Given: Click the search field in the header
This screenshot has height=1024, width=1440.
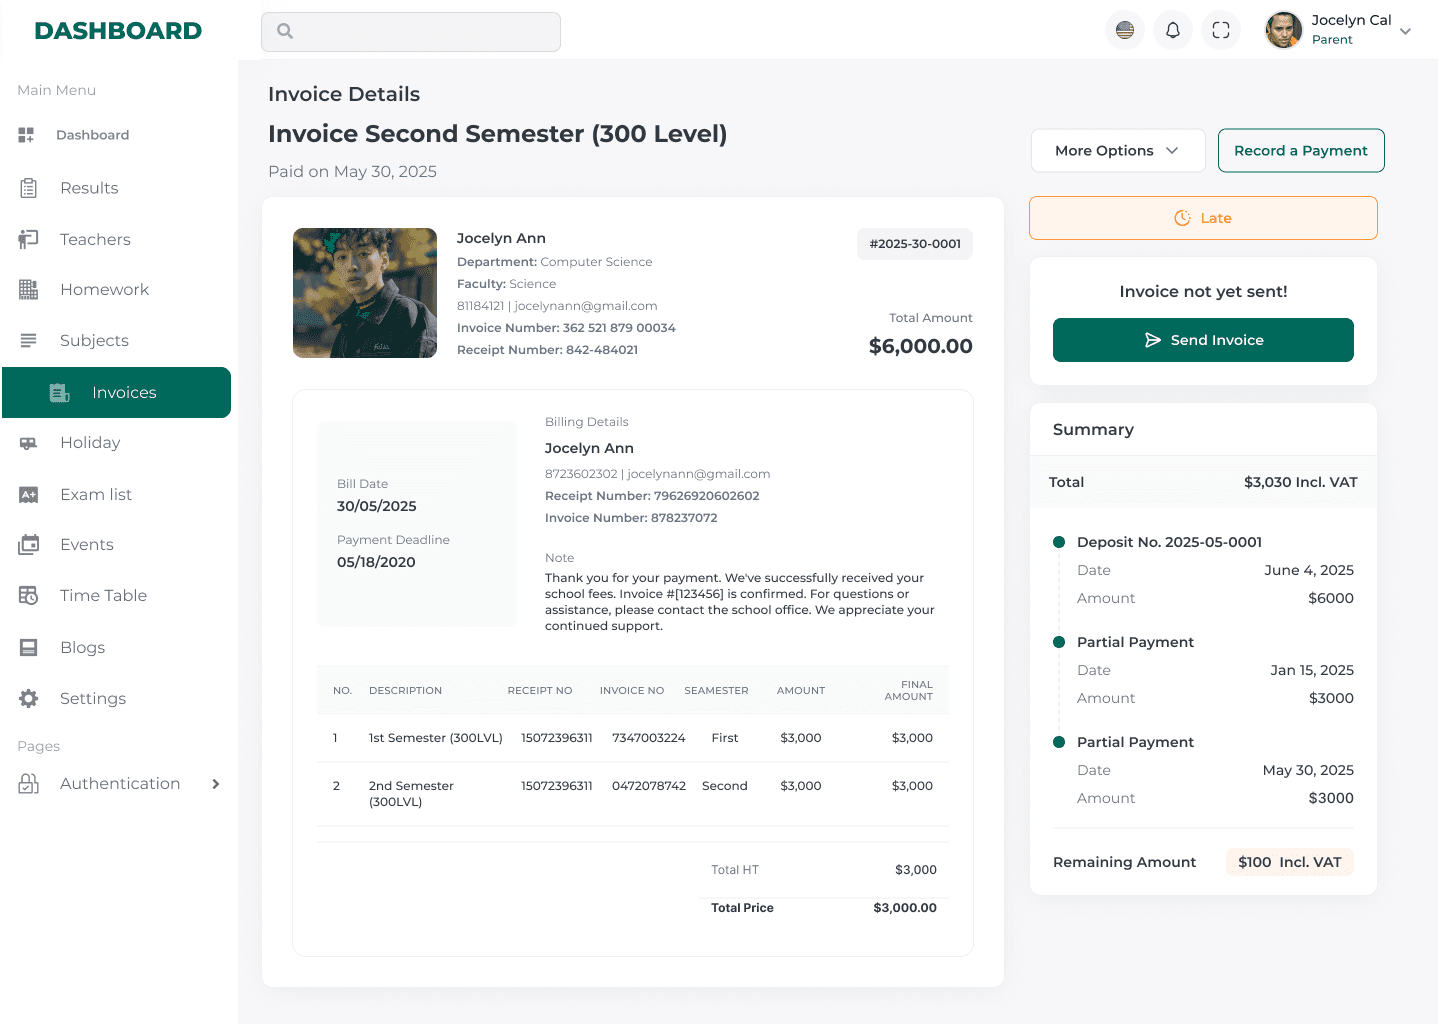Looking at the screenshot, I should [410, 31].
